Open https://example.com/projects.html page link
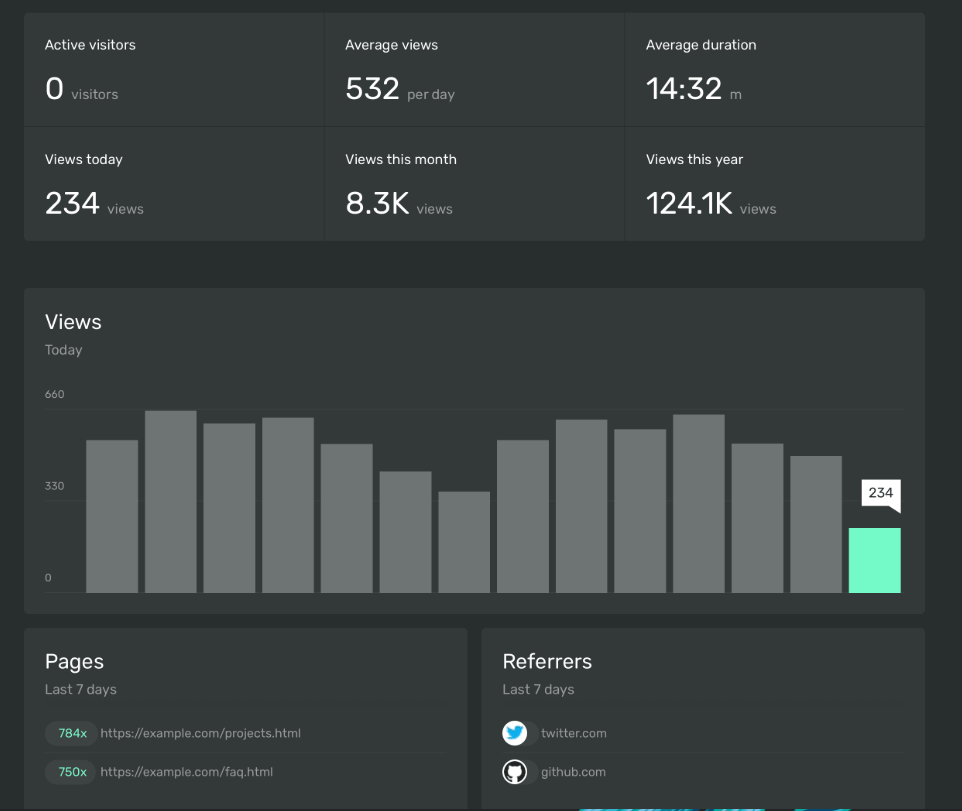962x811 pixels. coord(199,733)
